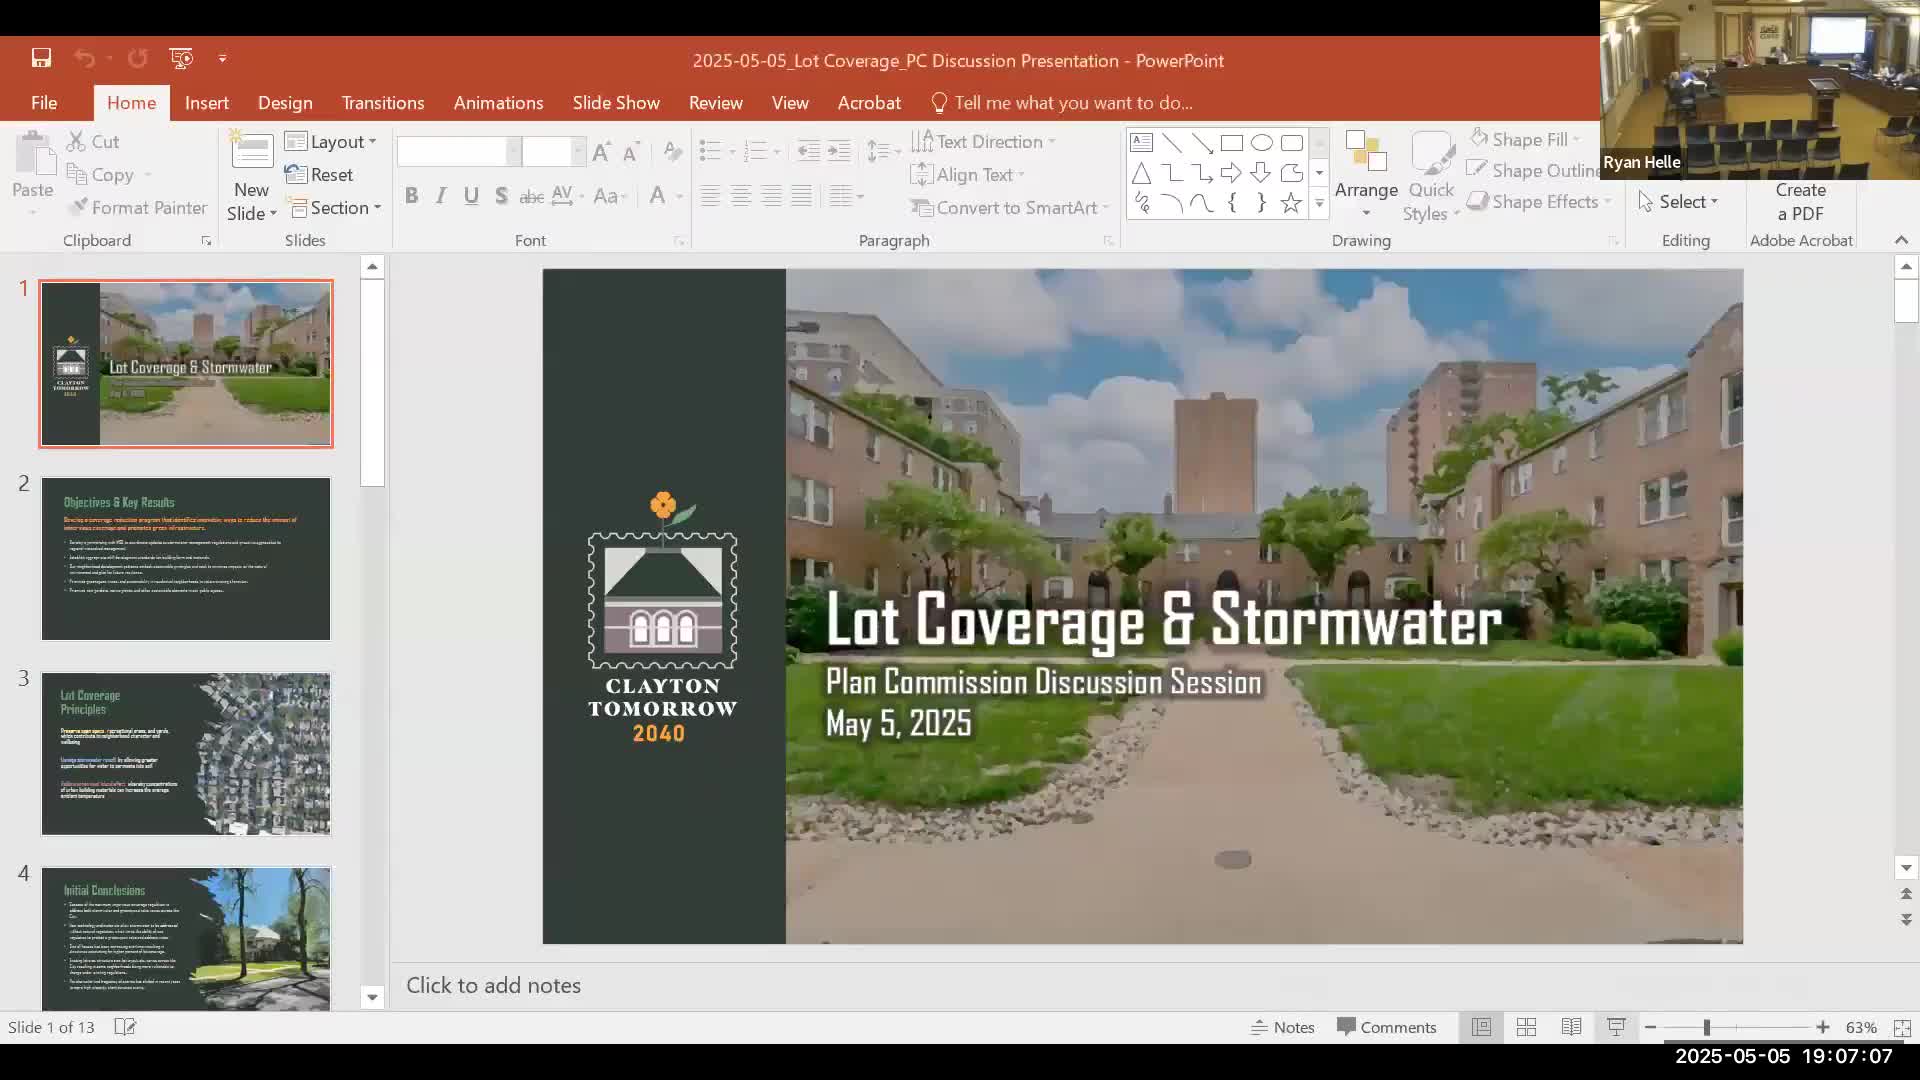Open the Layout dropdown
This screenshot has width=1920, height=1080.
pos(331,142)
